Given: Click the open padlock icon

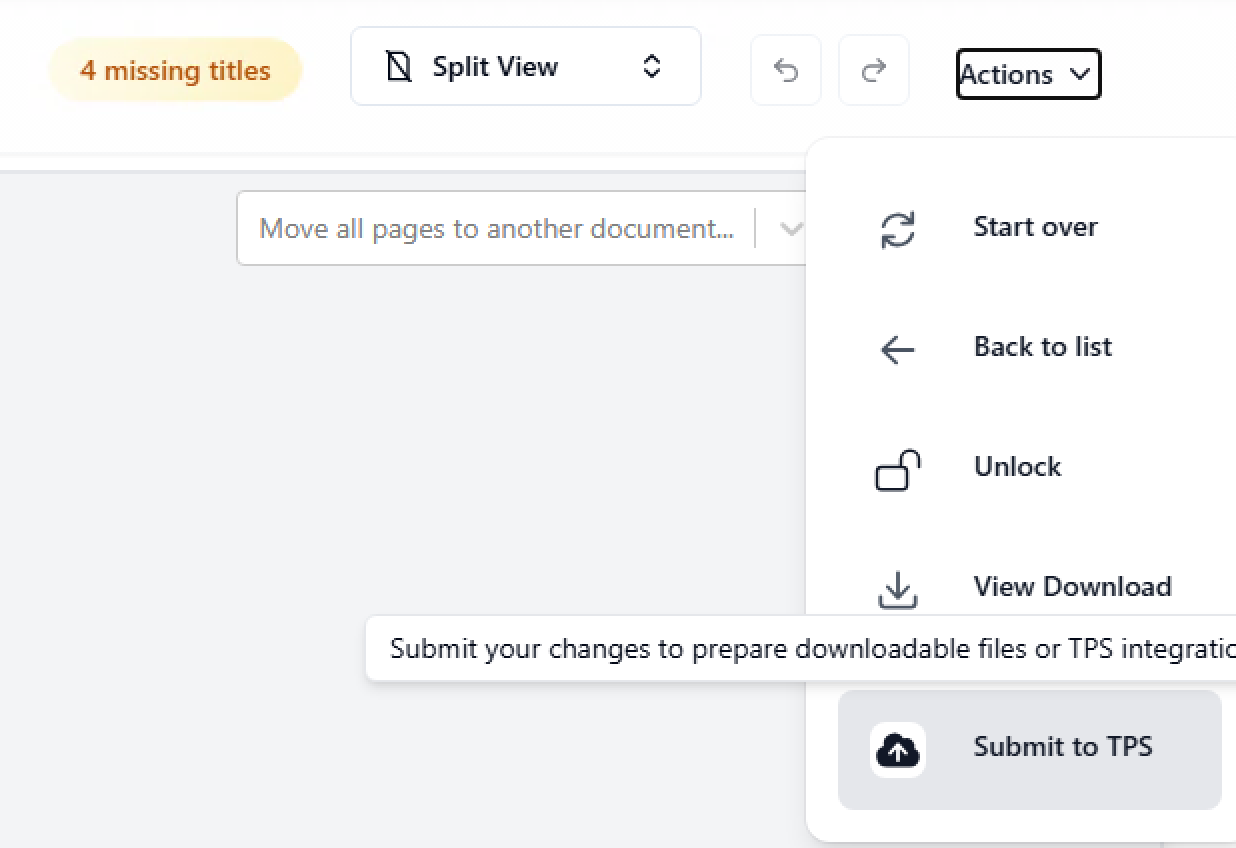Looking at the screenshot, I should pyautogui.click(x=898, y=470).
